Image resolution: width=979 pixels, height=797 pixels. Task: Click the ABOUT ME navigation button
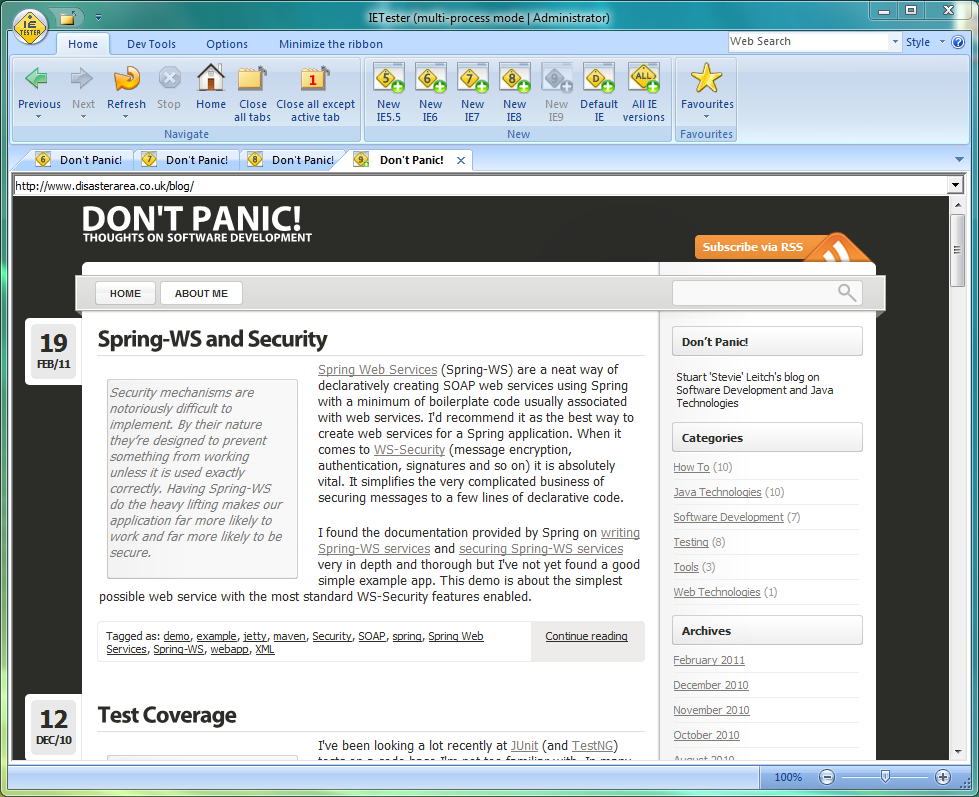[201, 293]
